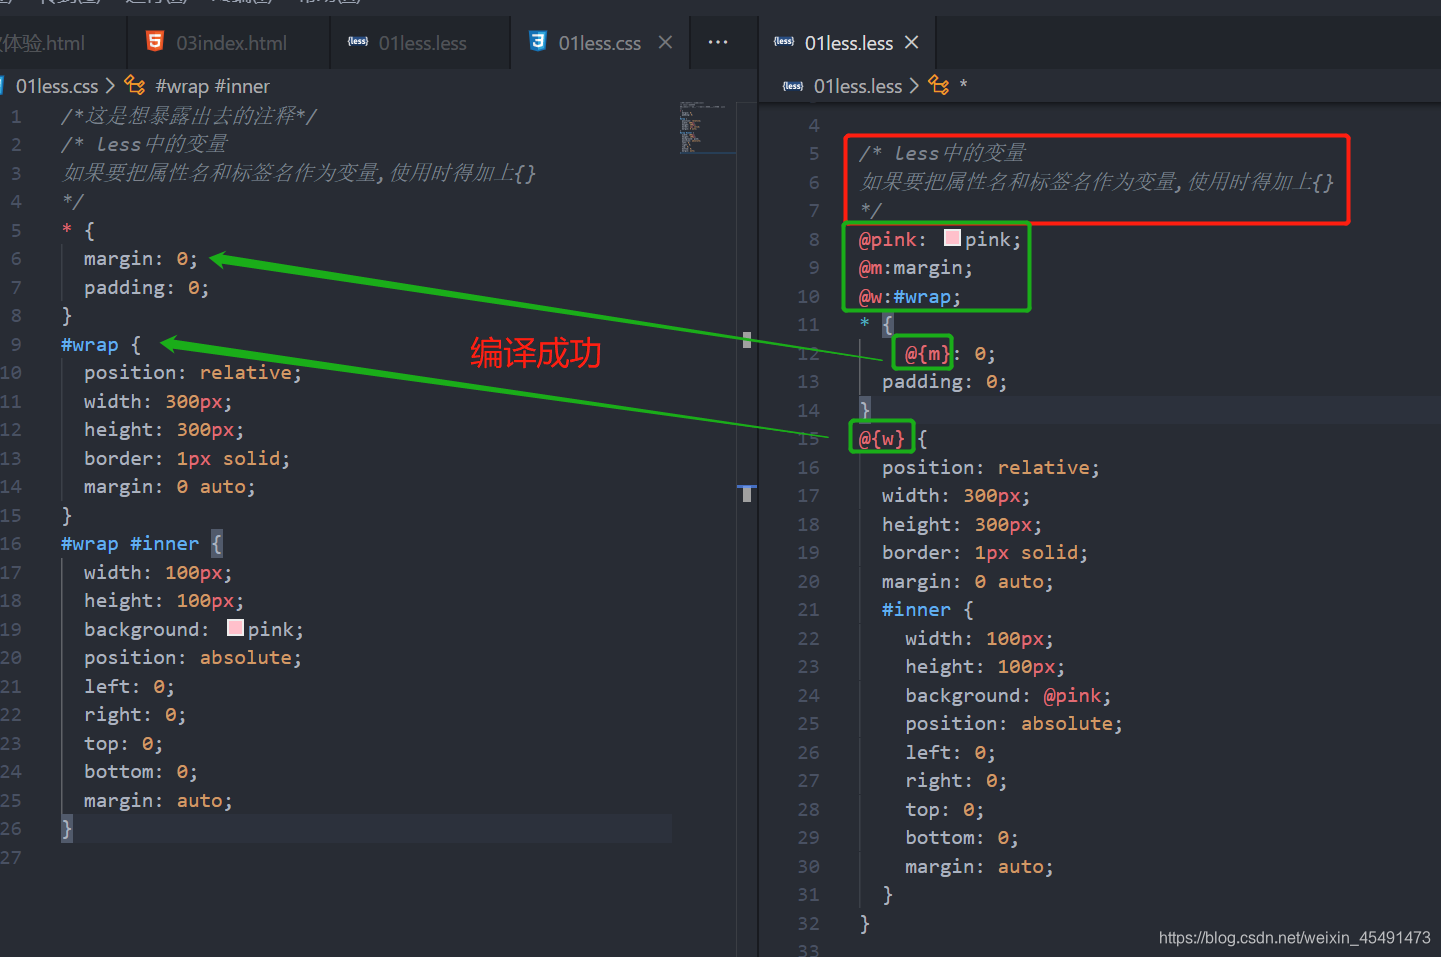
Task: Close the 01less.less tab in right group
Action: [x=911, y=42]
